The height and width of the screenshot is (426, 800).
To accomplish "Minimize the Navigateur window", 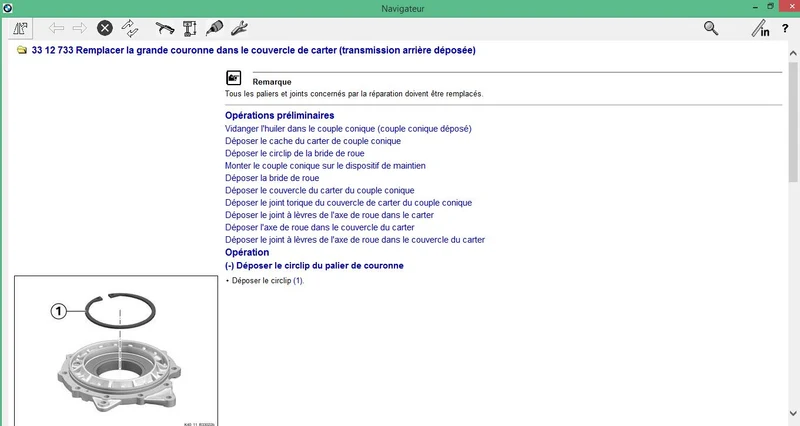I will (x=755, y=8).
